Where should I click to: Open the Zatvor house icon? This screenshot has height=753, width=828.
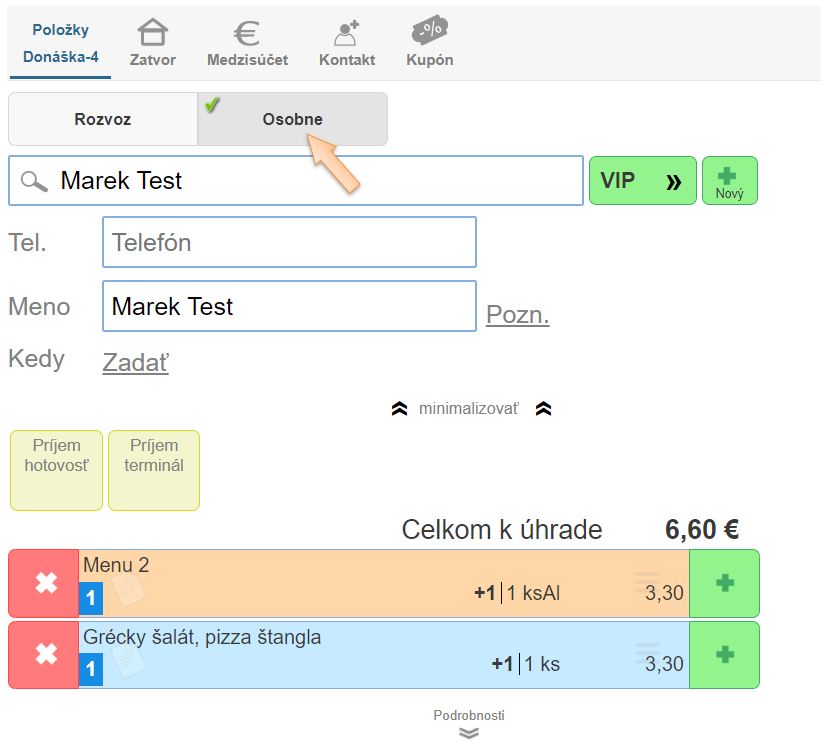152,34
